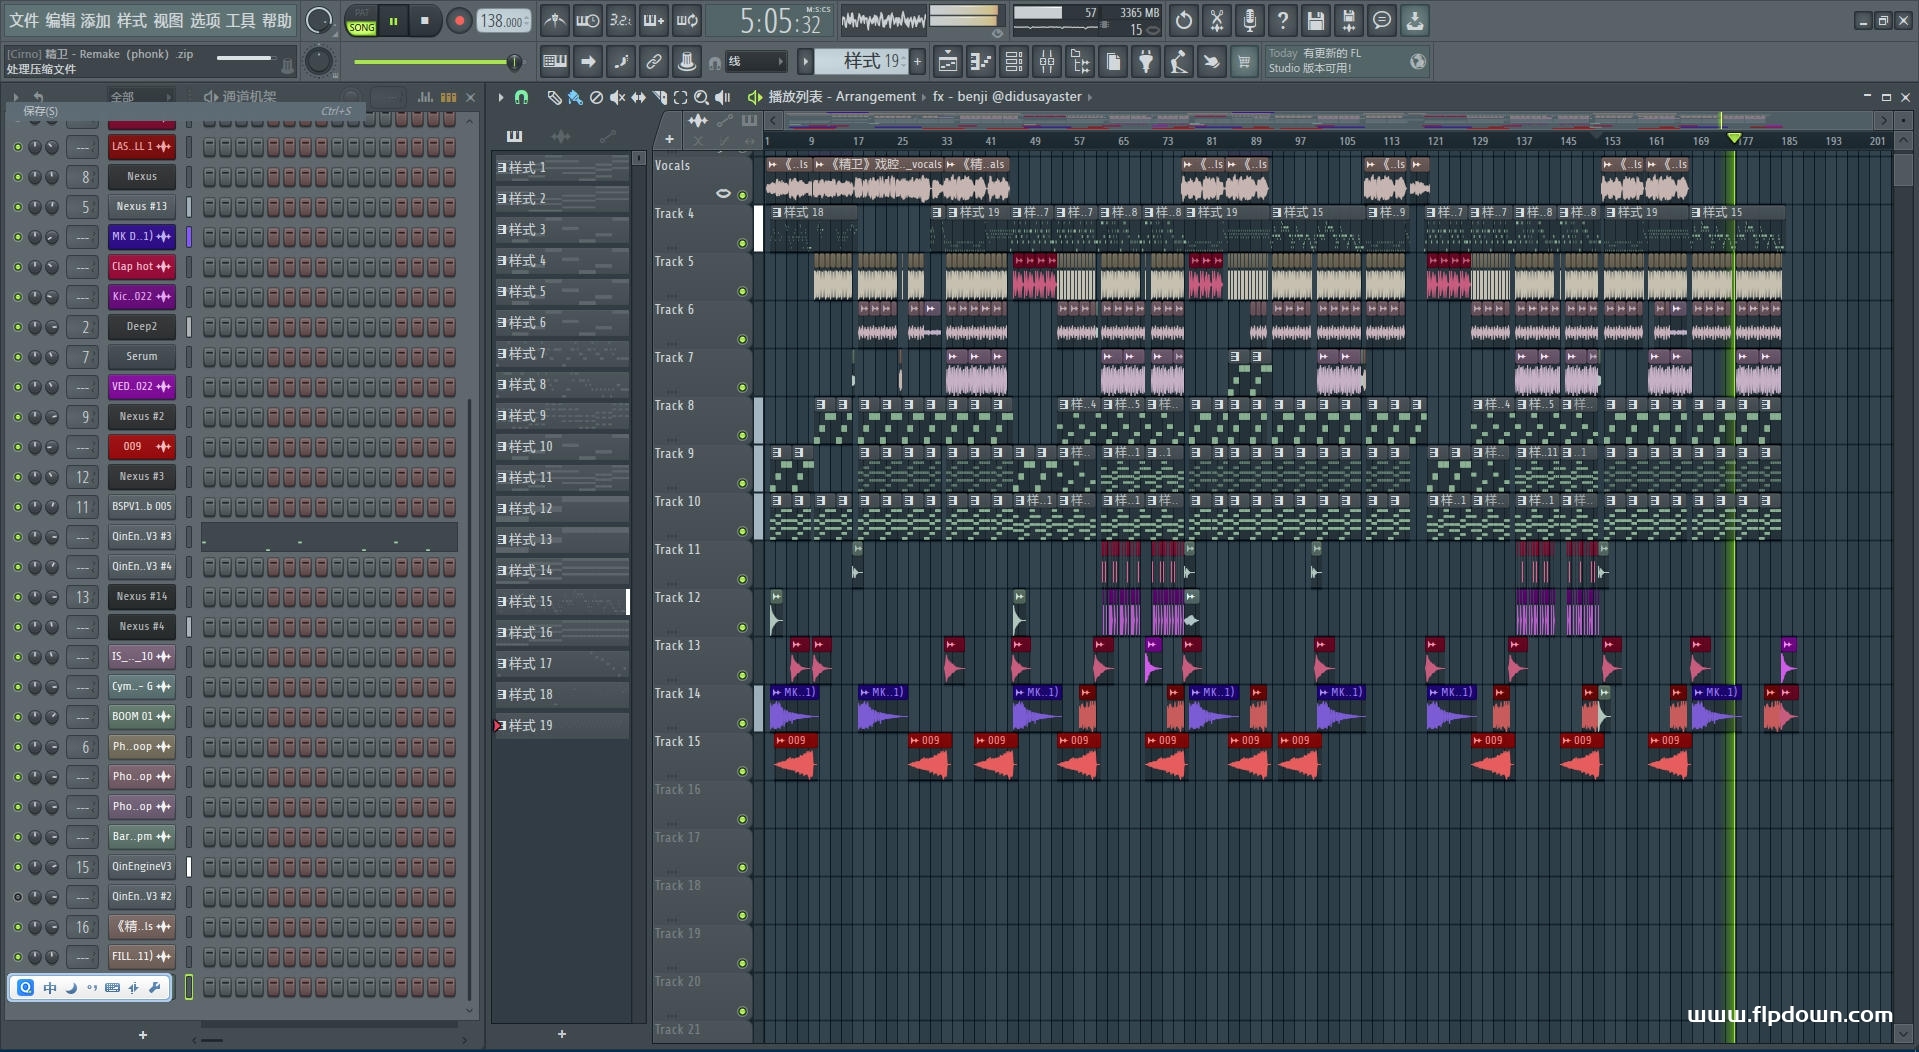
Task: Click the metronome icon in the toolbar
Action: (x=555, y=20)
